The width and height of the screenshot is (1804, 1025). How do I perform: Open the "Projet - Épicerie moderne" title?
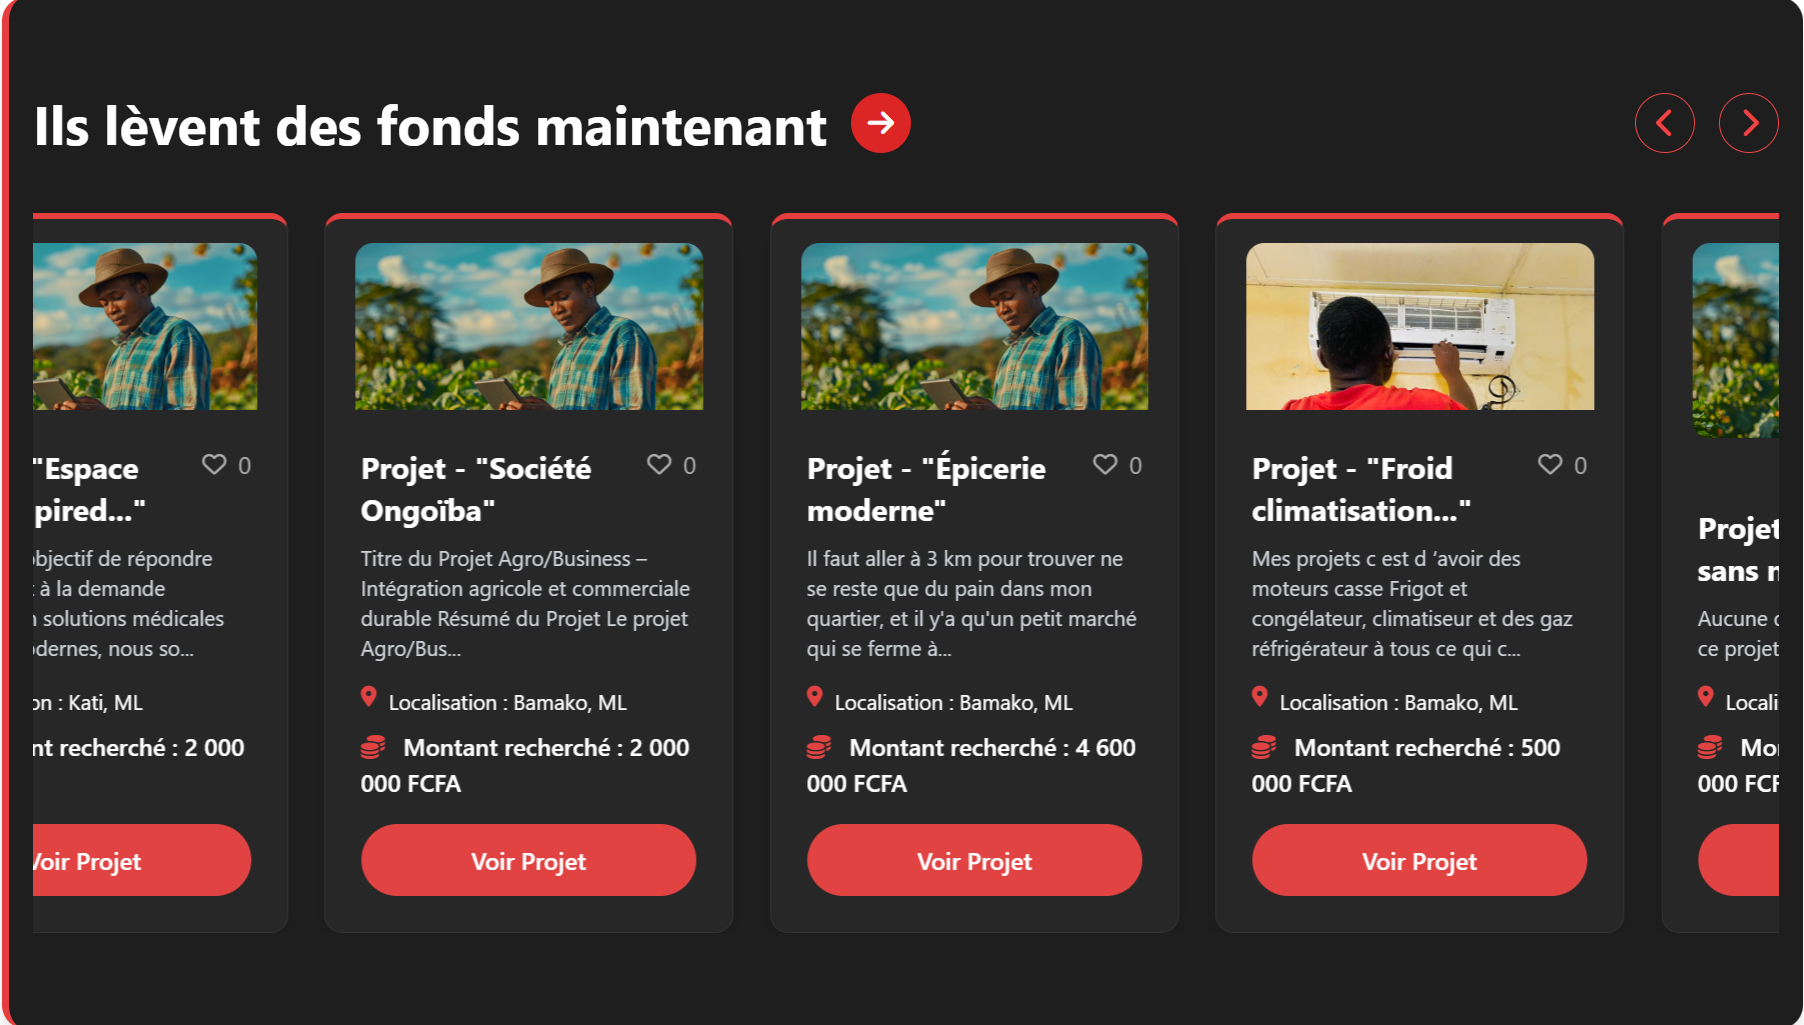click(x=926, y=489)
